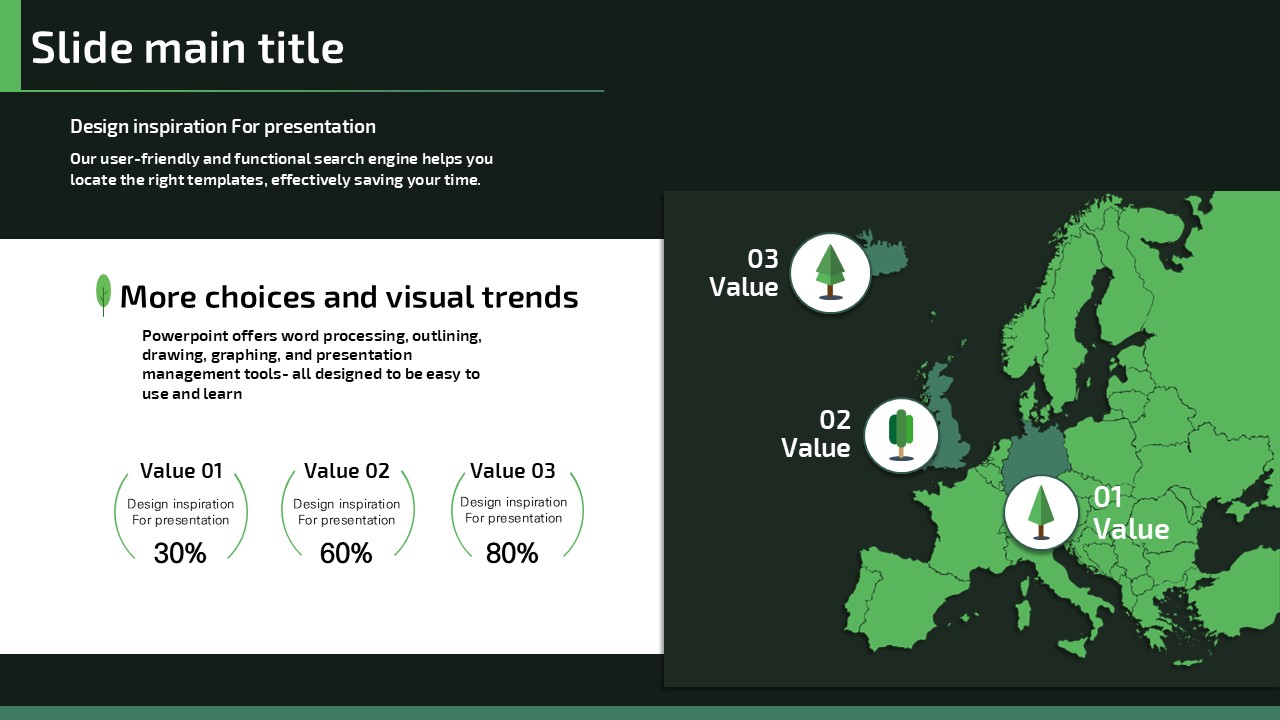Select the '03 Value' map label

(744, 273)
